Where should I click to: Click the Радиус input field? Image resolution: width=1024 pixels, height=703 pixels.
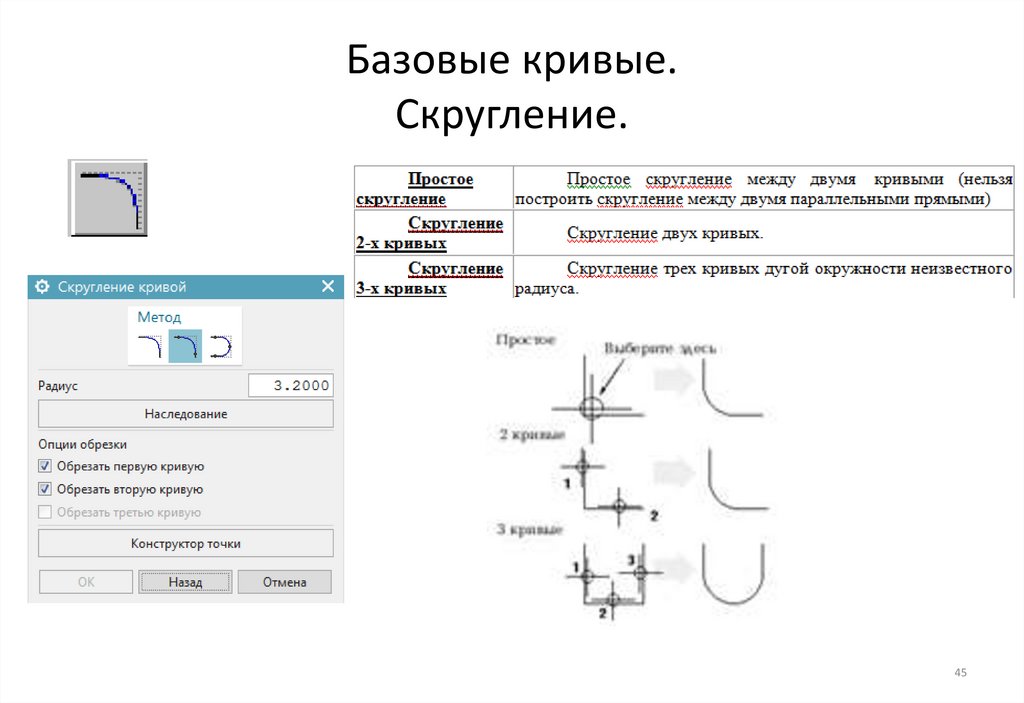(x=291, y=385)
